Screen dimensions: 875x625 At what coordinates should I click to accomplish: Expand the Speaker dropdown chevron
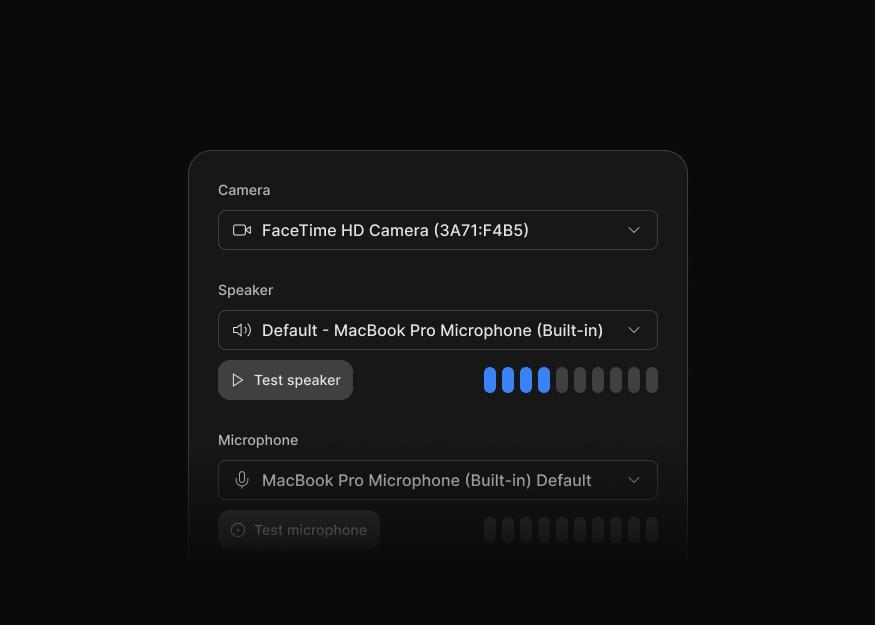pyautogui.click(x=634, y=330)
